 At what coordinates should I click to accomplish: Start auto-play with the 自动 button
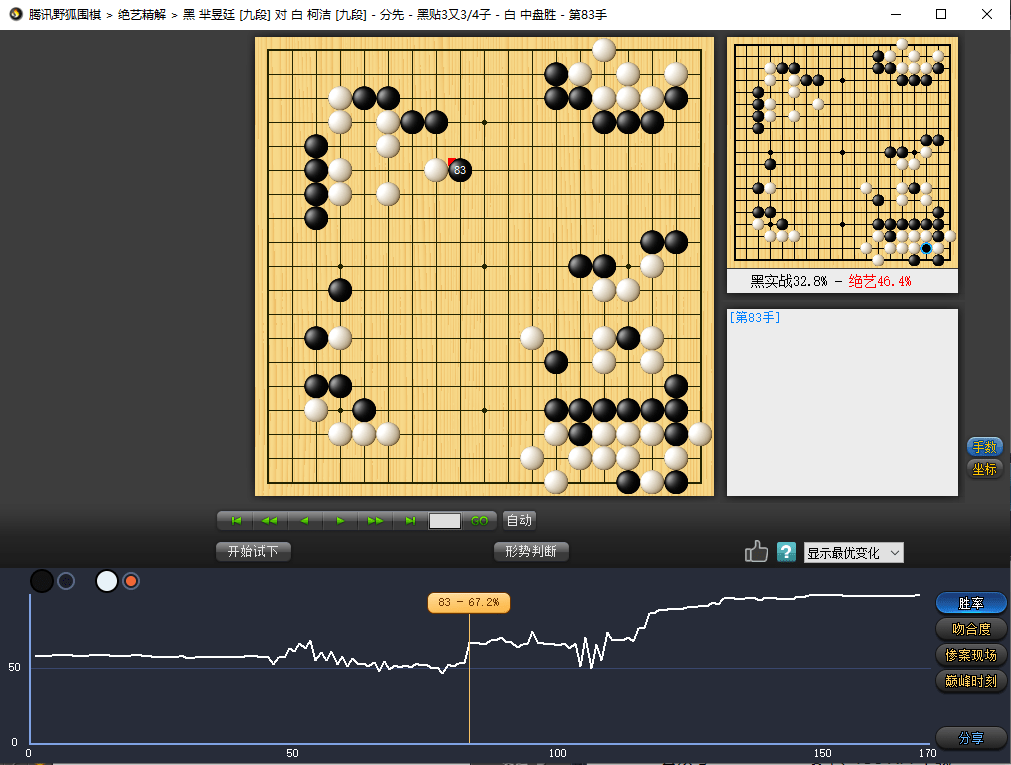tap(519, 521)
